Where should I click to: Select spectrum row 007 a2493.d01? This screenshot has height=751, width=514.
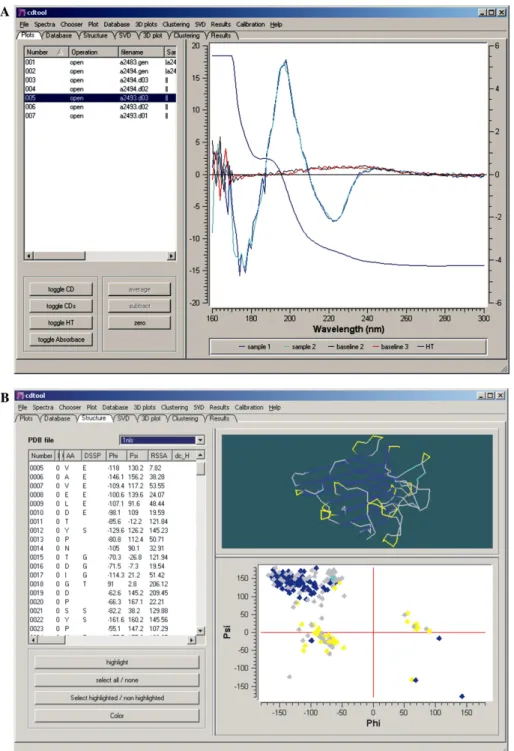[x=100, y=116]
